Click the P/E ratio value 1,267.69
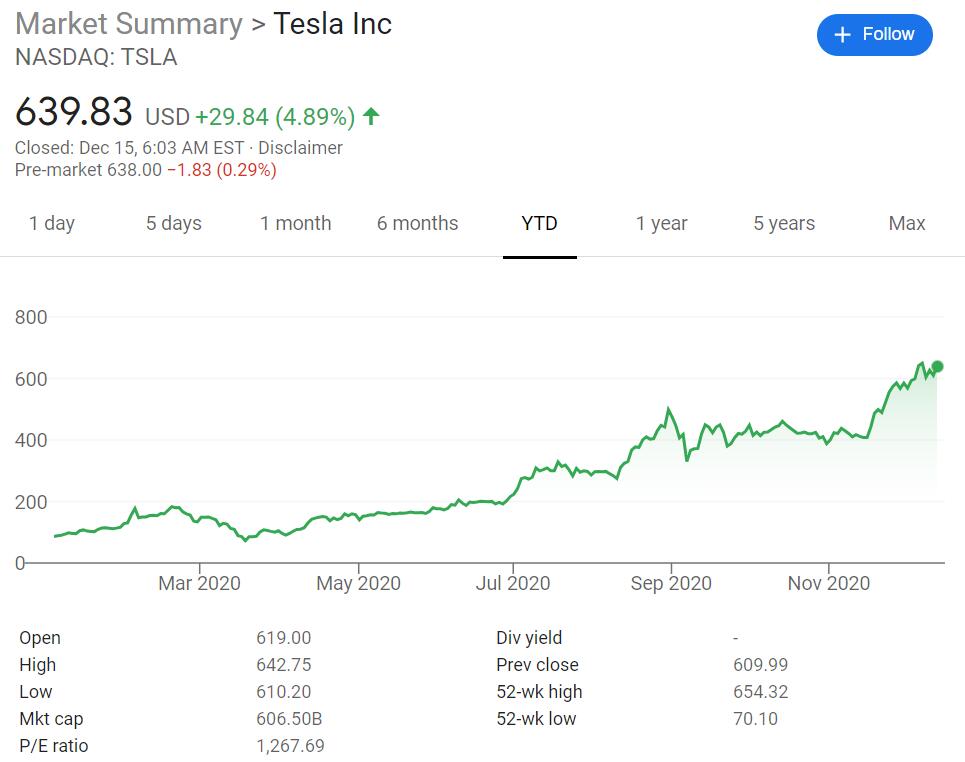Screen dimensions: 965x762 click(291, 746)
